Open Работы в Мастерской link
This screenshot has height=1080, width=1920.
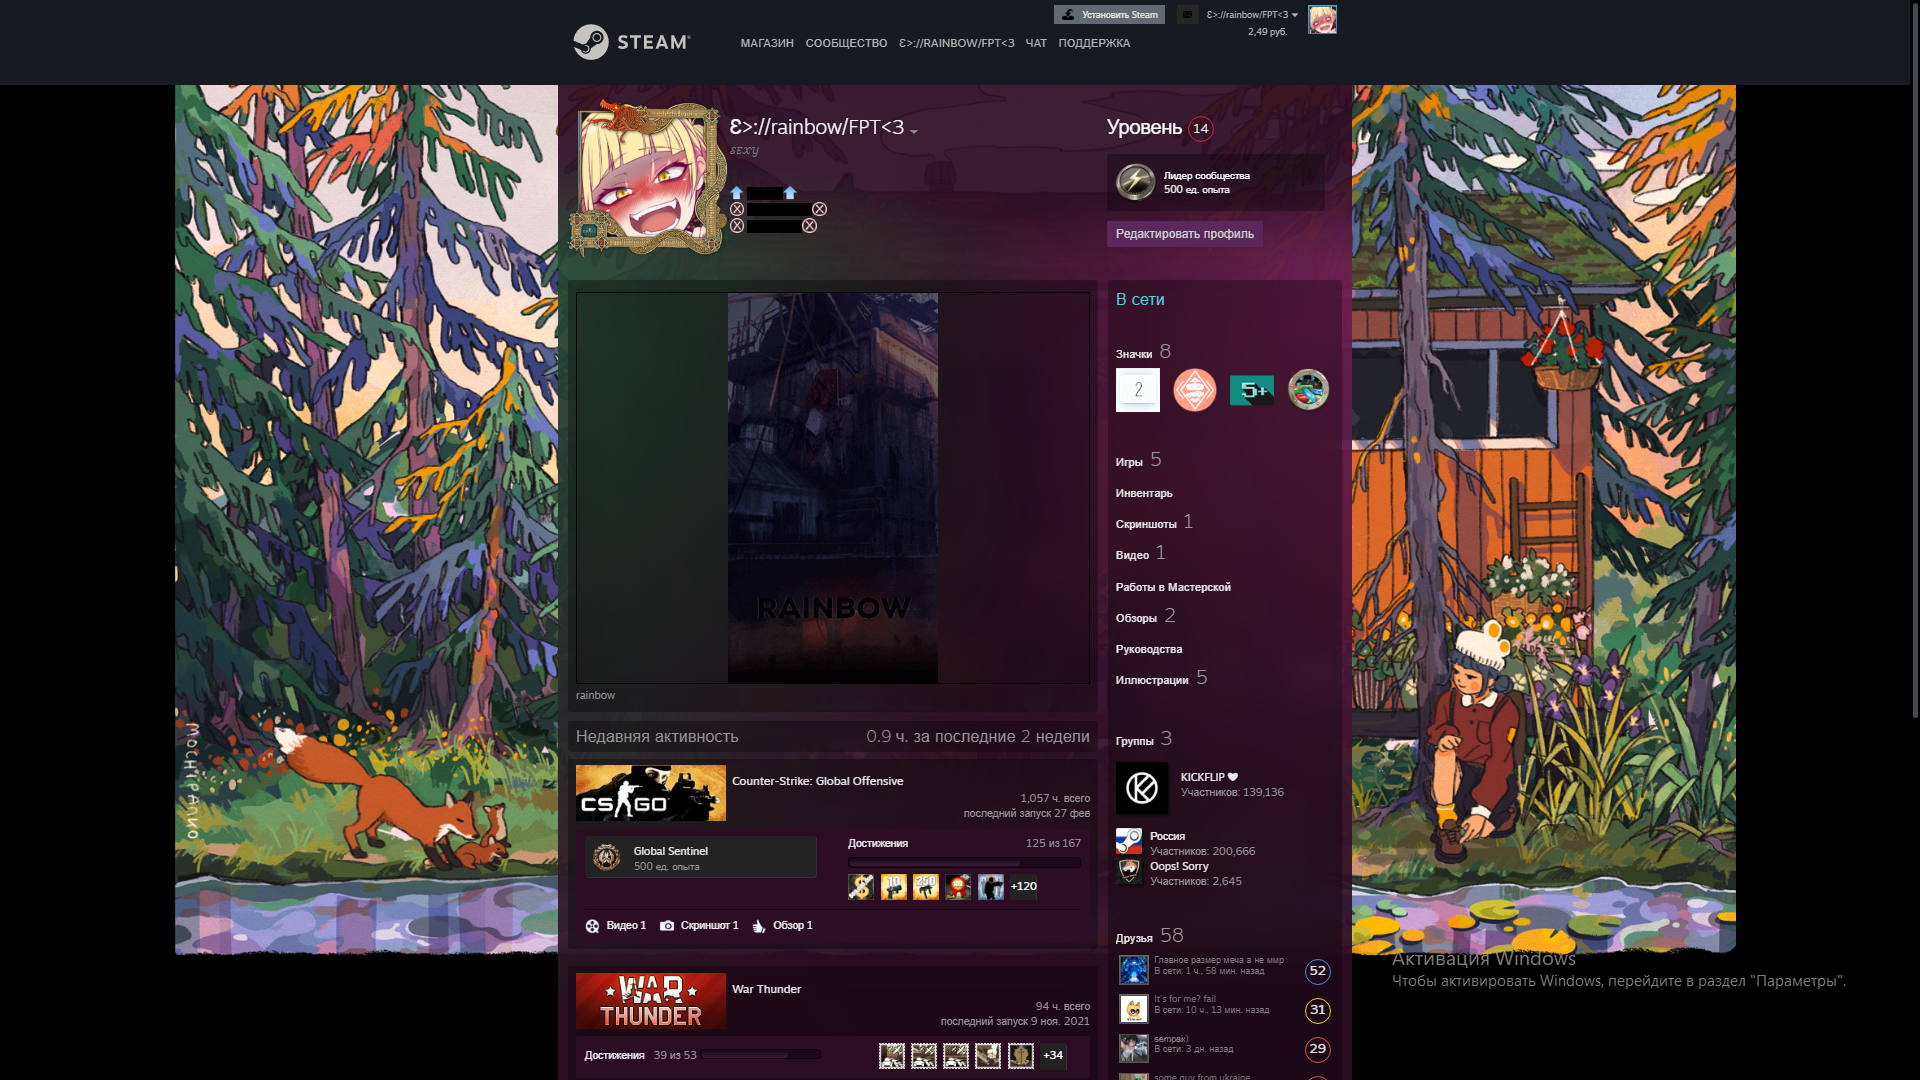coord(1173,587)
